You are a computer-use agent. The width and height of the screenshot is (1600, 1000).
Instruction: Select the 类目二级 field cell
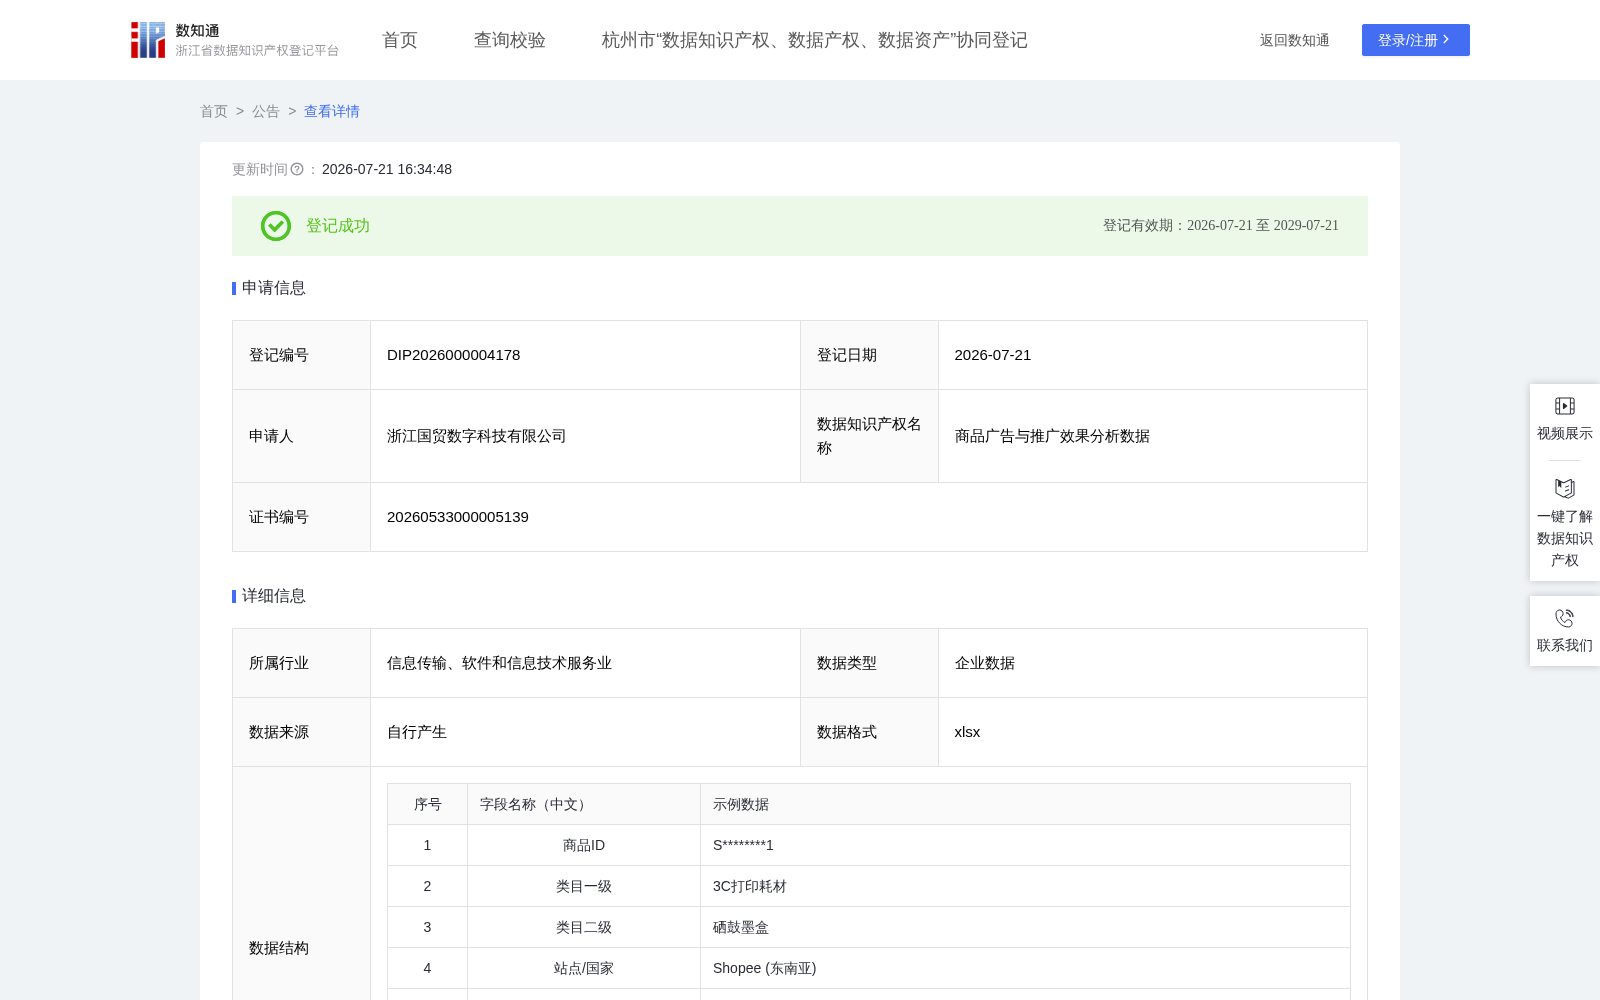(x=584, y=927)
